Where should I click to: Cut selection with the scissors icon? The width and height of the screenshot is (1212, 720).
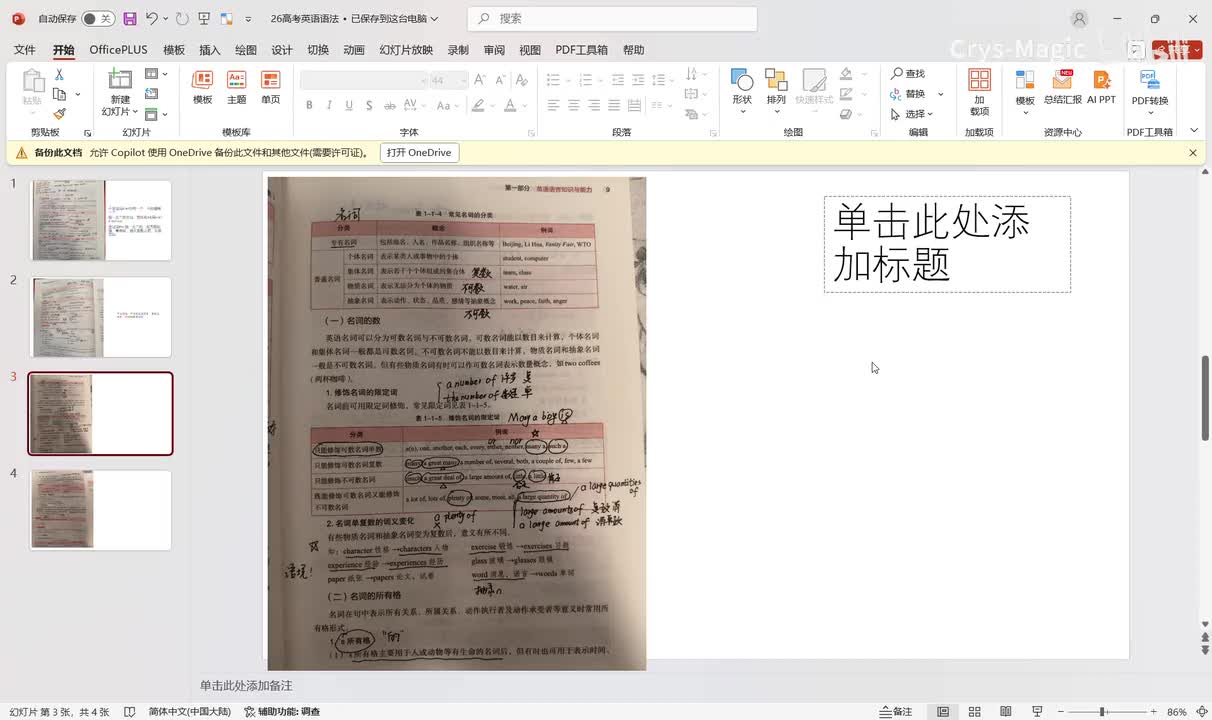pyautogui.click(x=59, y=75)
